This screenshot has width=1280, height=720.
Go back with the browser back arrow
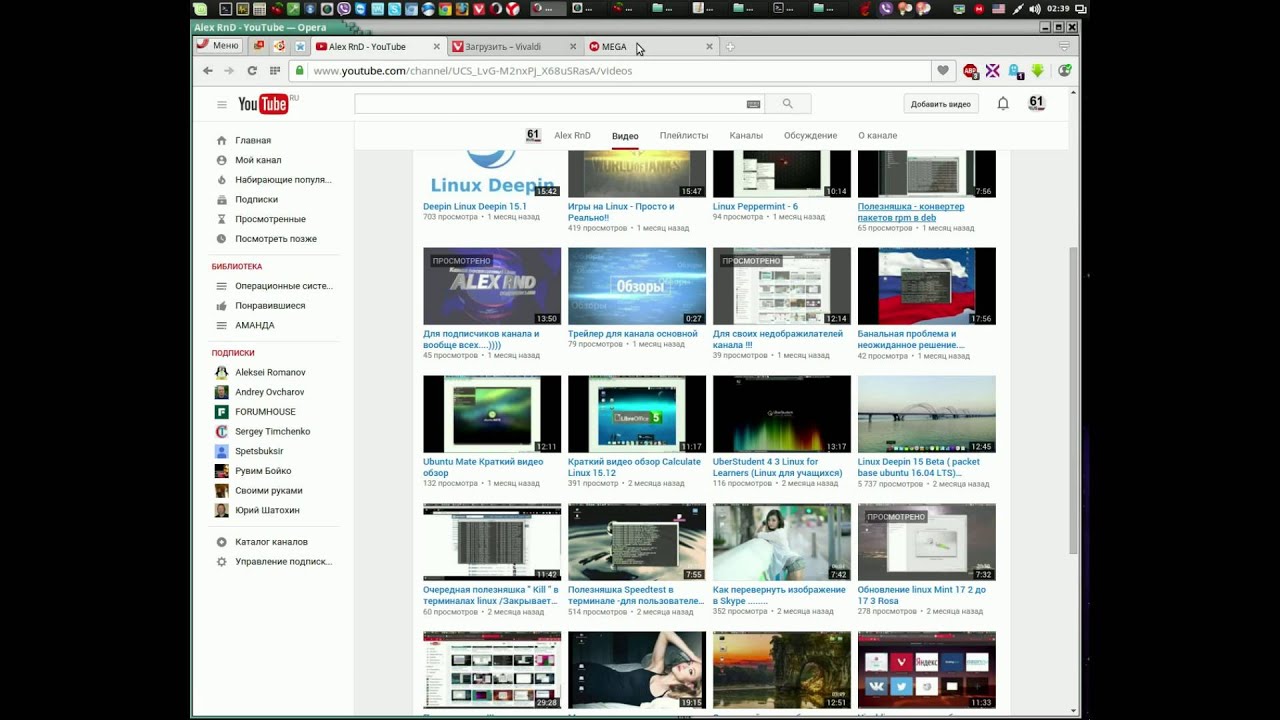[x=207, y=71]
